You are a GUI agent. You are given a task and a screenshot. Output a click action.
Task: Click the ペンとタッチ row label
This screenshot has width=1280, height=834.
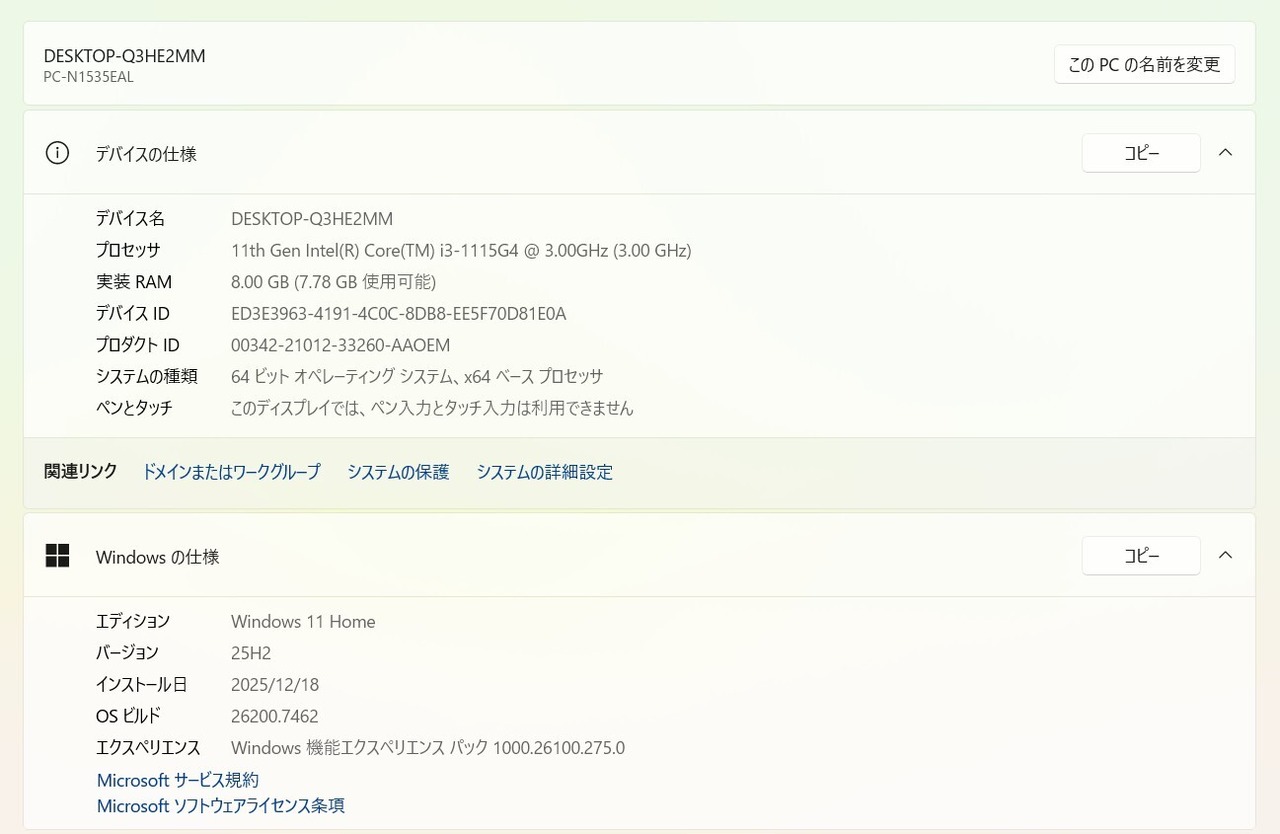[134, 408]
